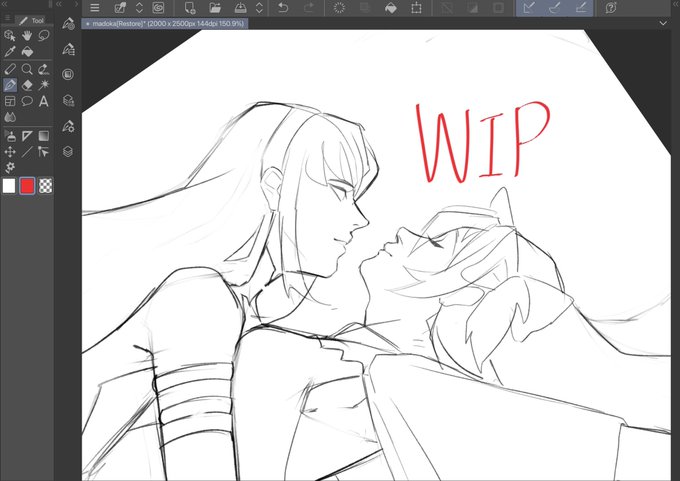Undo the last stroke
680x481 pixels.
point(283,8)
